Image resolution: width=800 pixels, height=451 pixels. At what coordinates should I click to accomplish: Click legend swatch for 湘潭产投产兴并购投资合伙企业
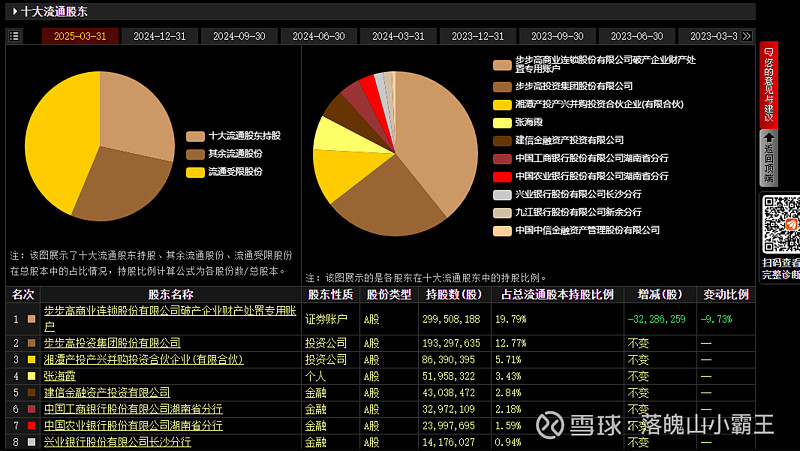[x=502, y=105]
